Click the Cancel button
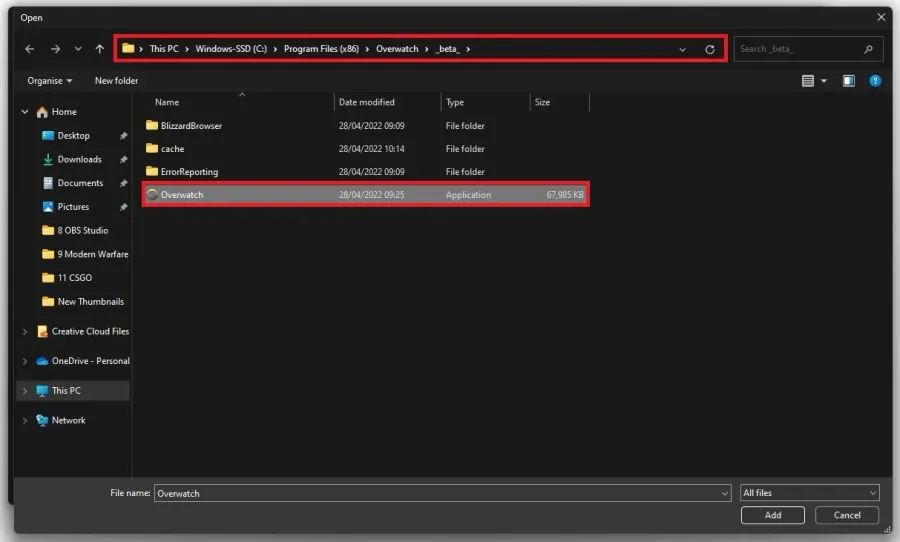The width and height of the screenshot is (900, 542). click(847, 515)
